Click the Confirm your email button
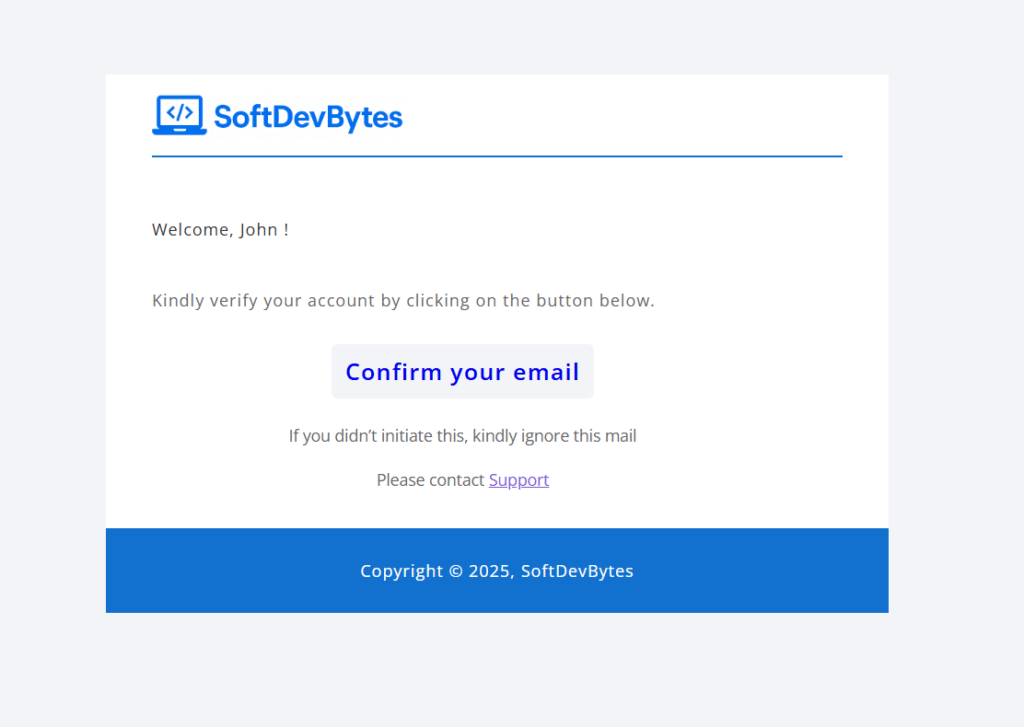This screenshot has width=1024, height=727. tap(462, 372)
